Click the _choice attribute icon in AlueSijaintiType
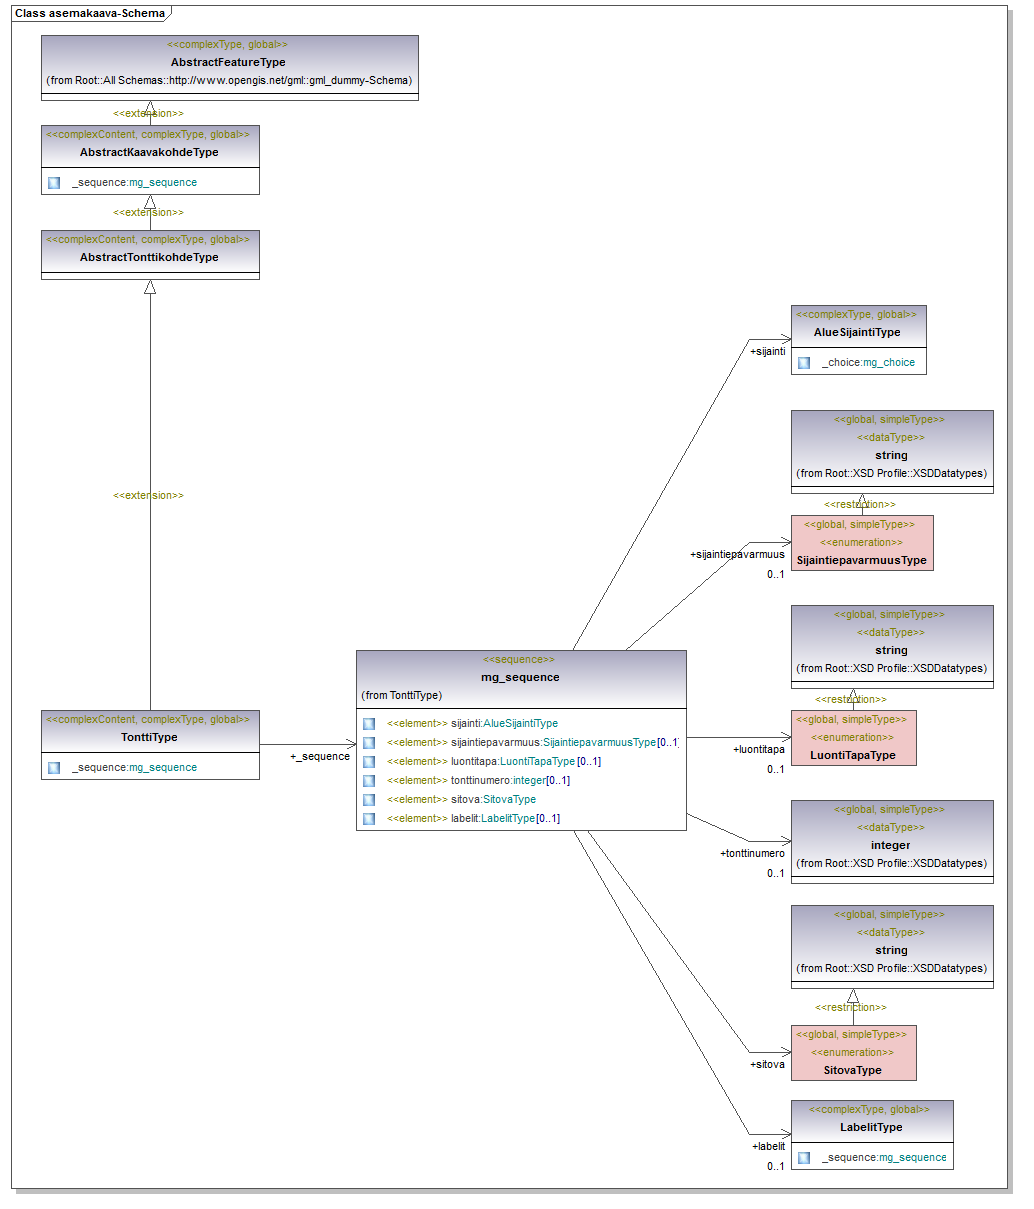Viewport: 1034px width, 1209px height. pyautogui.click(x=804, y=363)
